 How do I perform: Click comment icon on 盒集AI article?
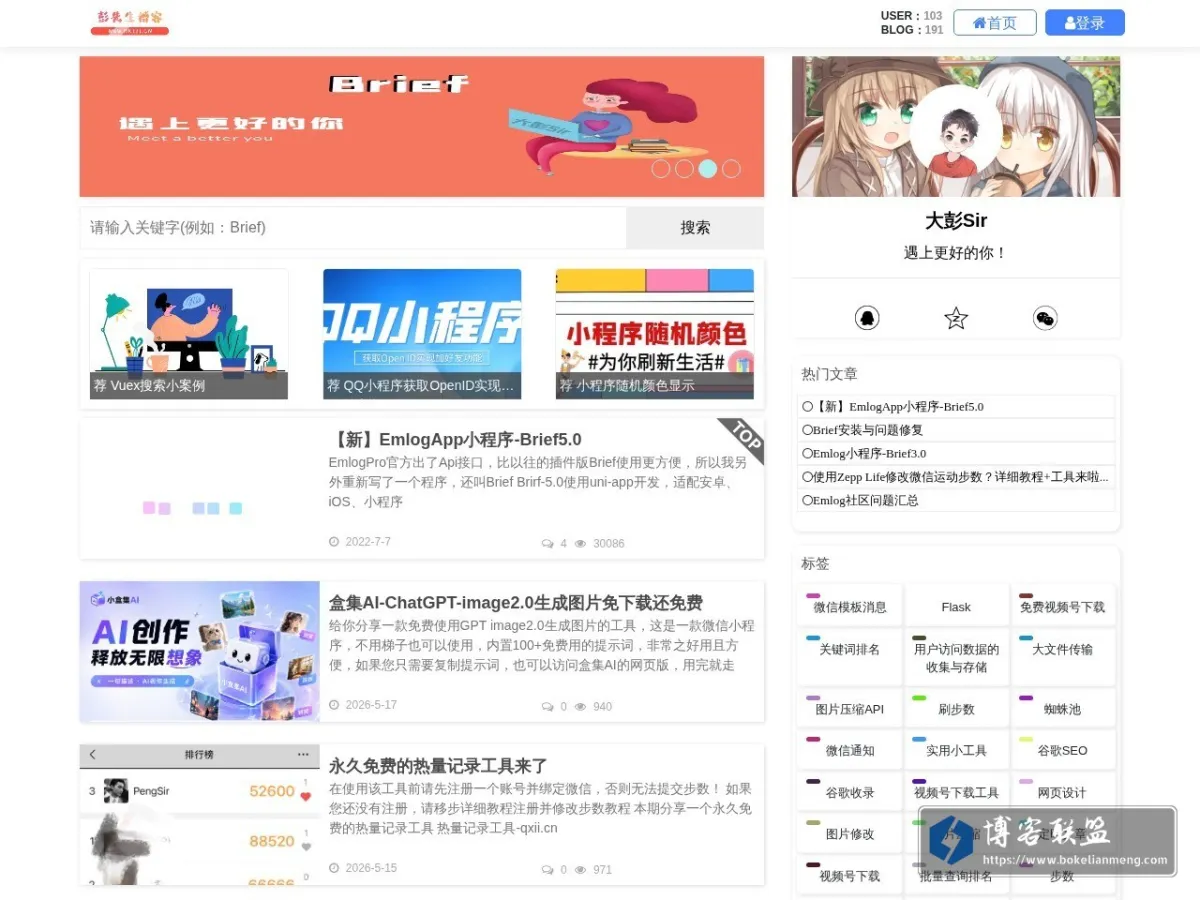coord(547,707)
